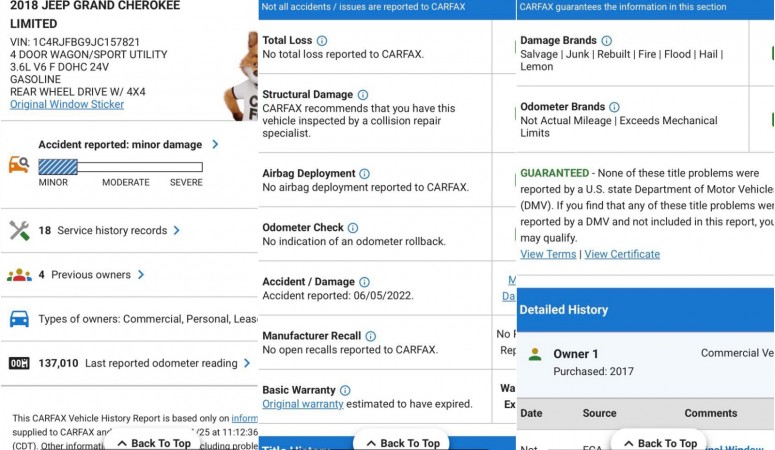Click the accident damage car icon
Viewport: 775px width, 450px height.
pyautogui.click(x=19, y=164)
